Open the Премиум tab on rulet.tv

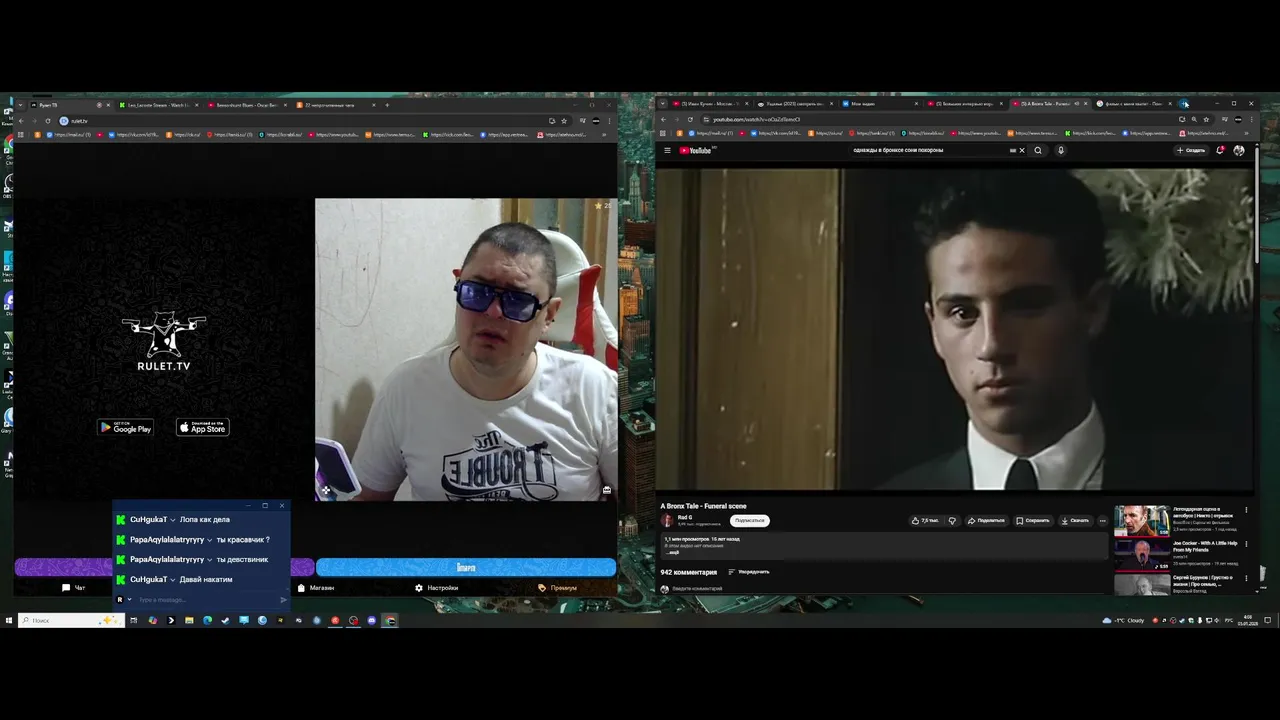pos(558,588)
